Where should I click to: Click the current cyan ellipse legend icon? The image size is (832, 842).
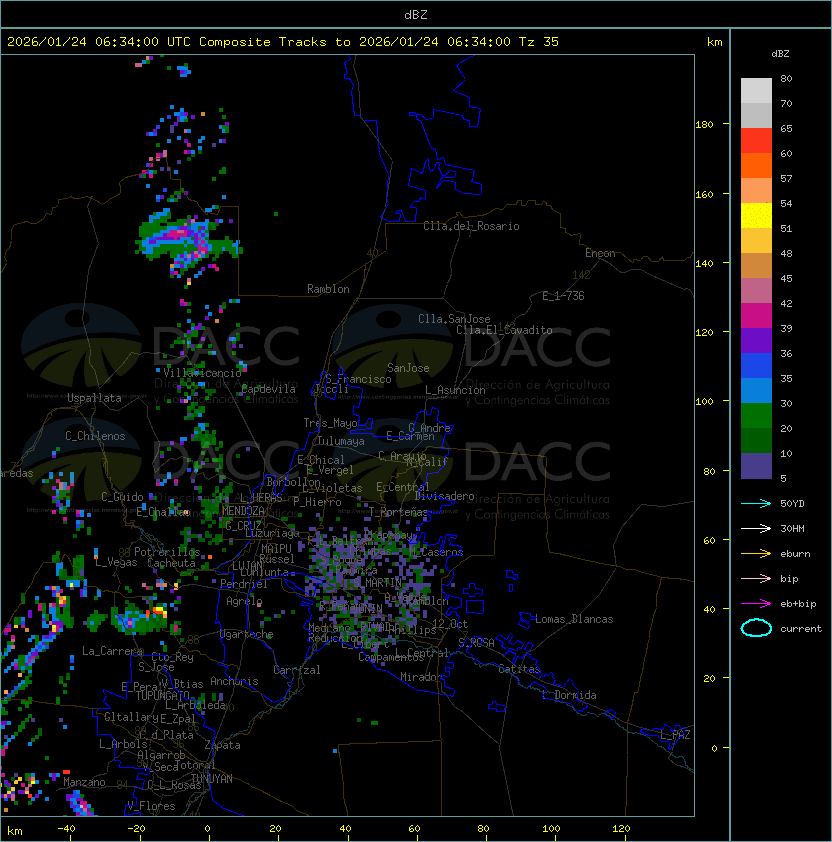click(x=756, y=628)
